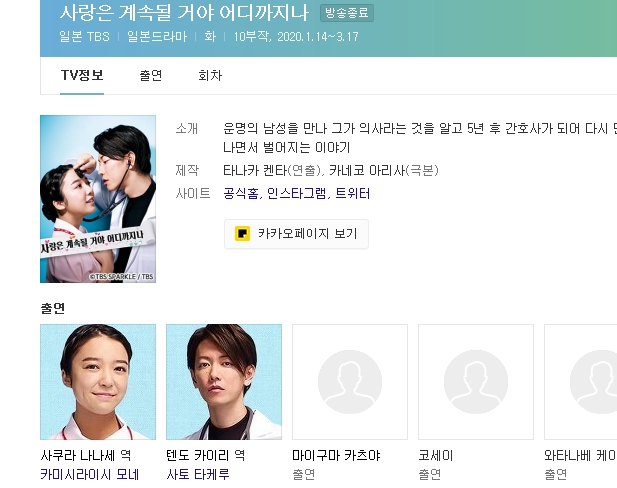
Task: Click the 출연 section heading
Action: [x=53, y=308]
